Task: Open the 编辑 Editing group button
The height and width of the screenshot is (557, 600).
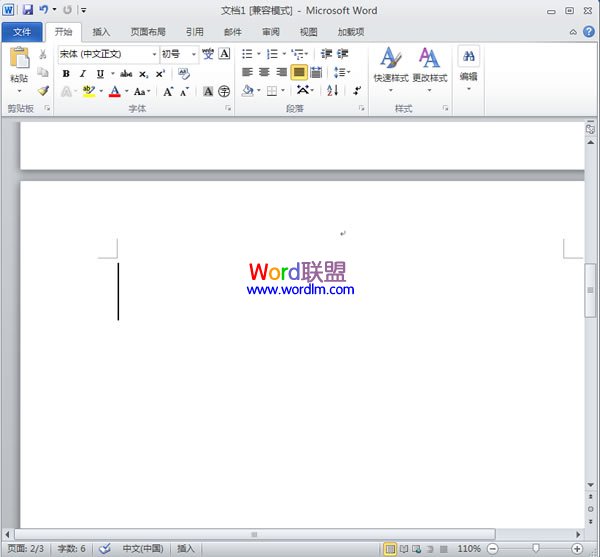Action: point(468,68)
